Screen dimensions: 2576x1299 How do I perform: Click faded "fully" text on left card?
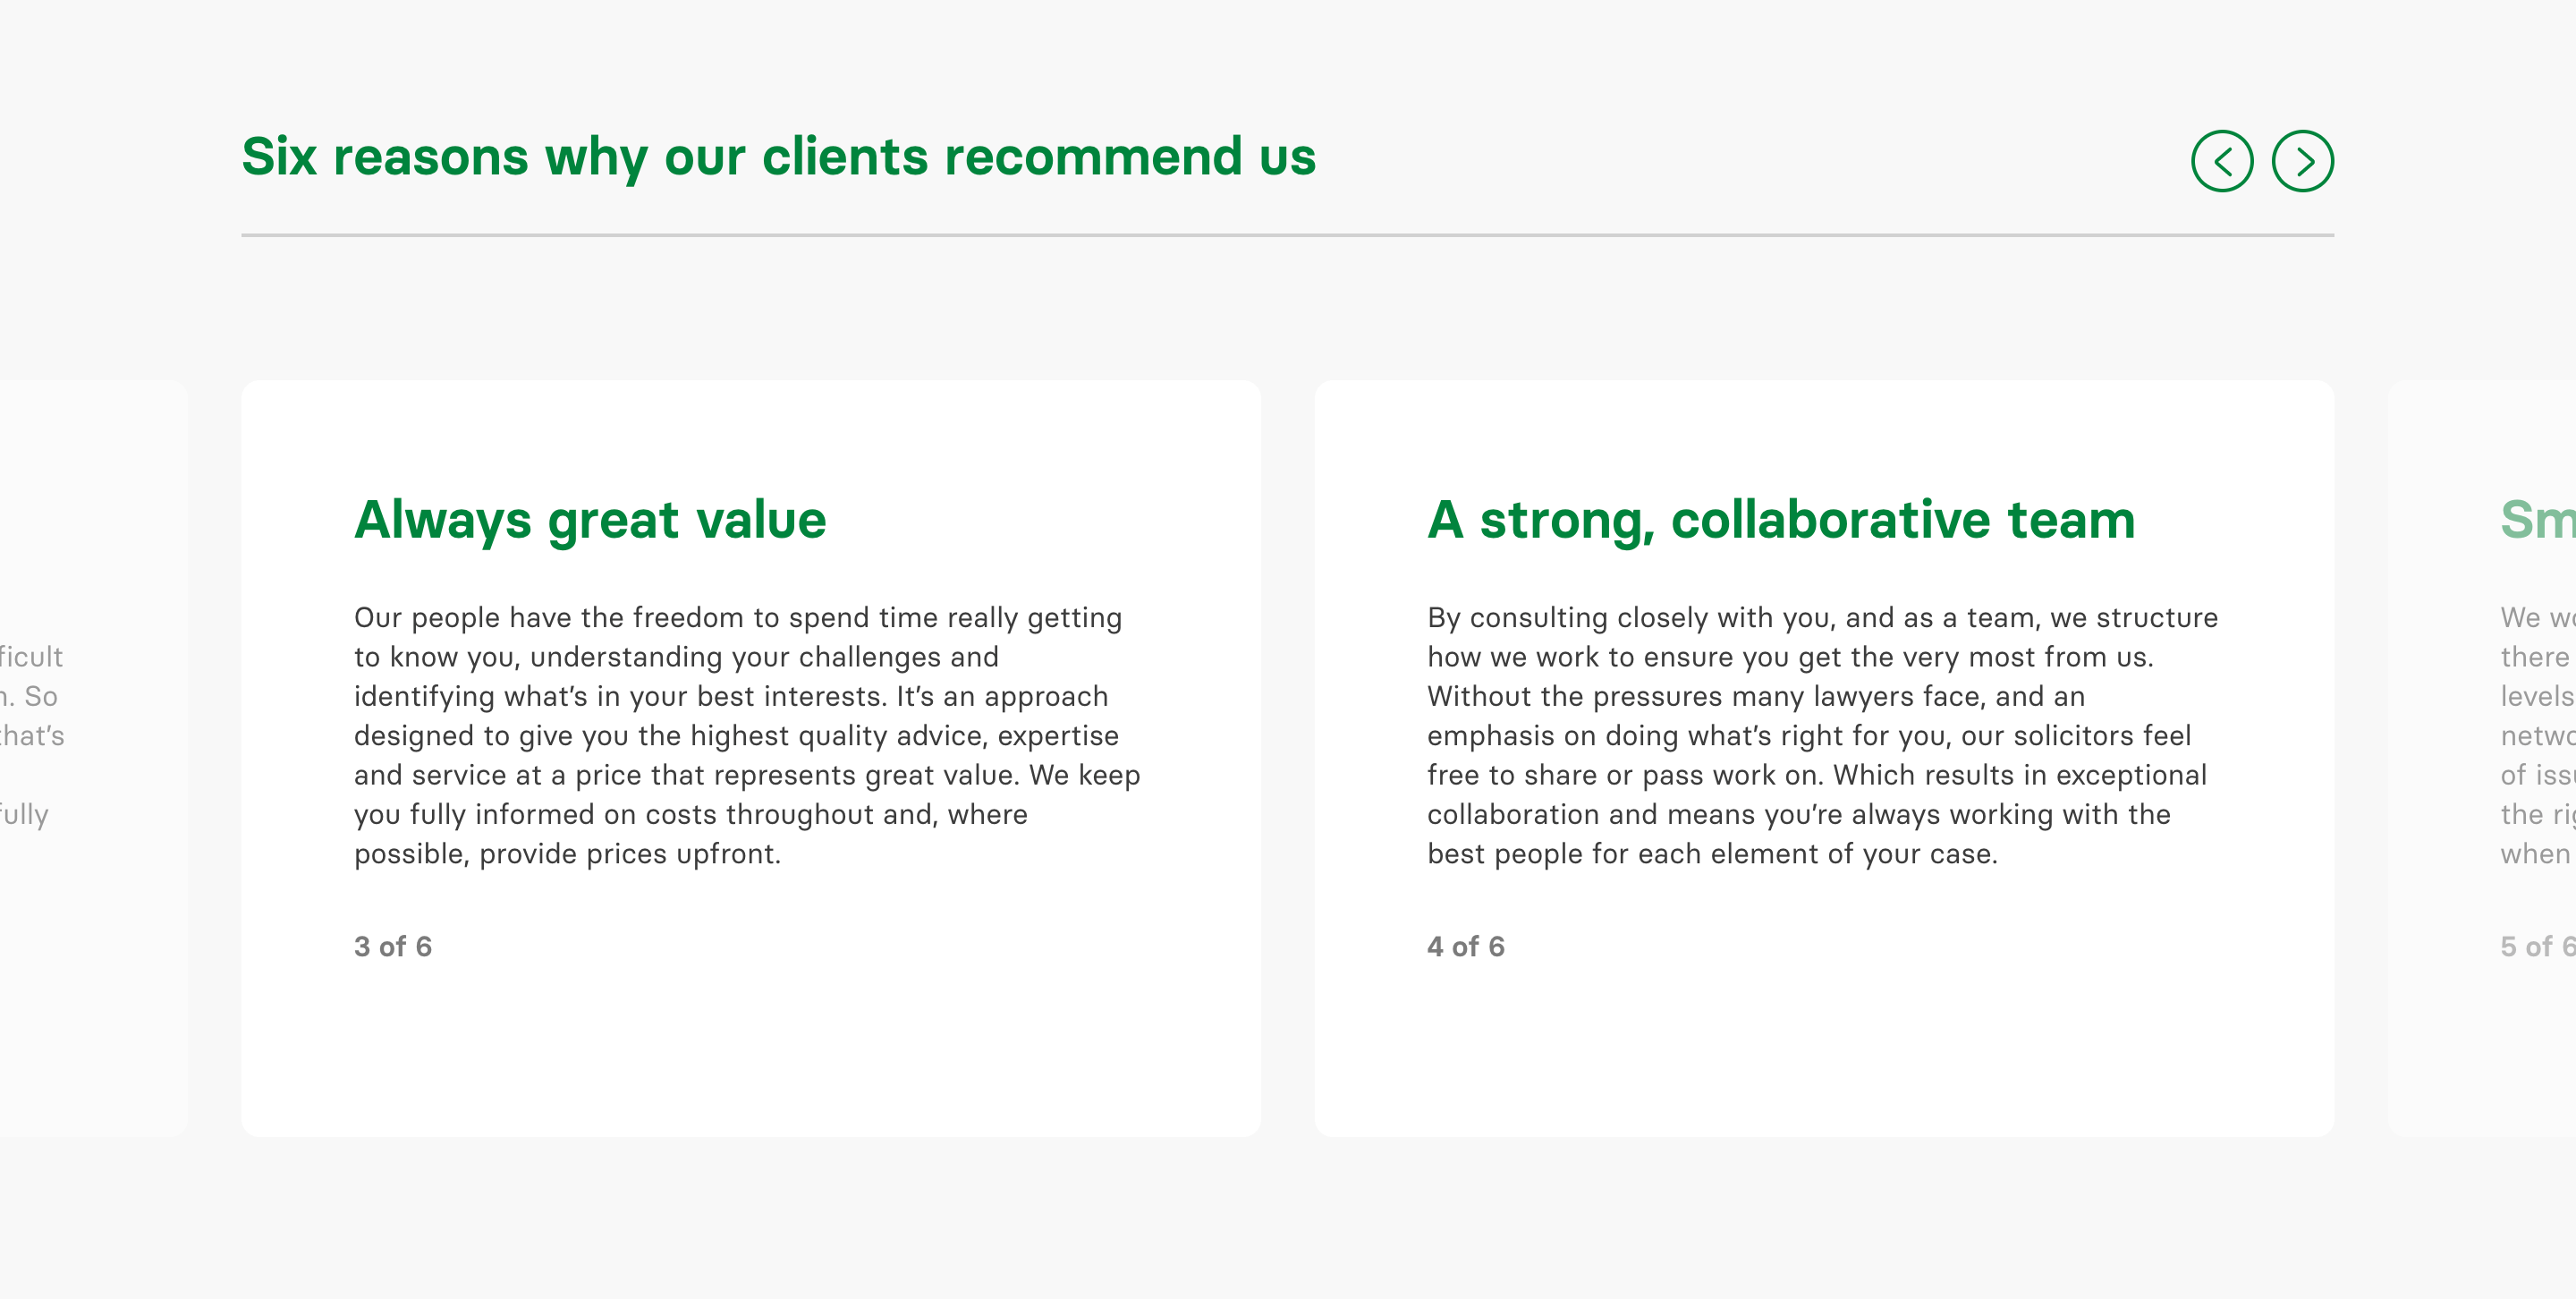[x=24, y=815]
